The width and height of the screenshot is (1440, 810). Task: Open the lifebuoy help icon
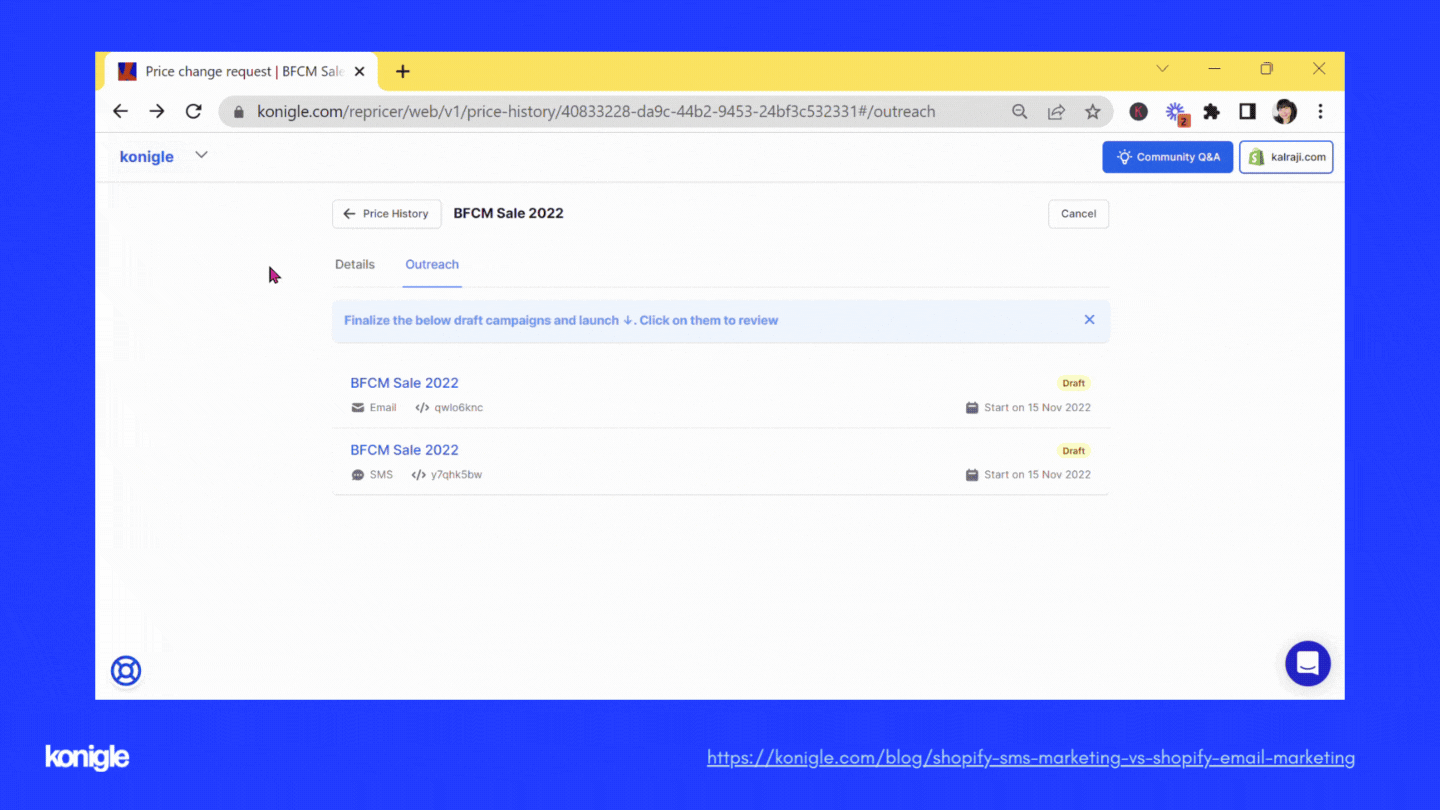point(126,671)
